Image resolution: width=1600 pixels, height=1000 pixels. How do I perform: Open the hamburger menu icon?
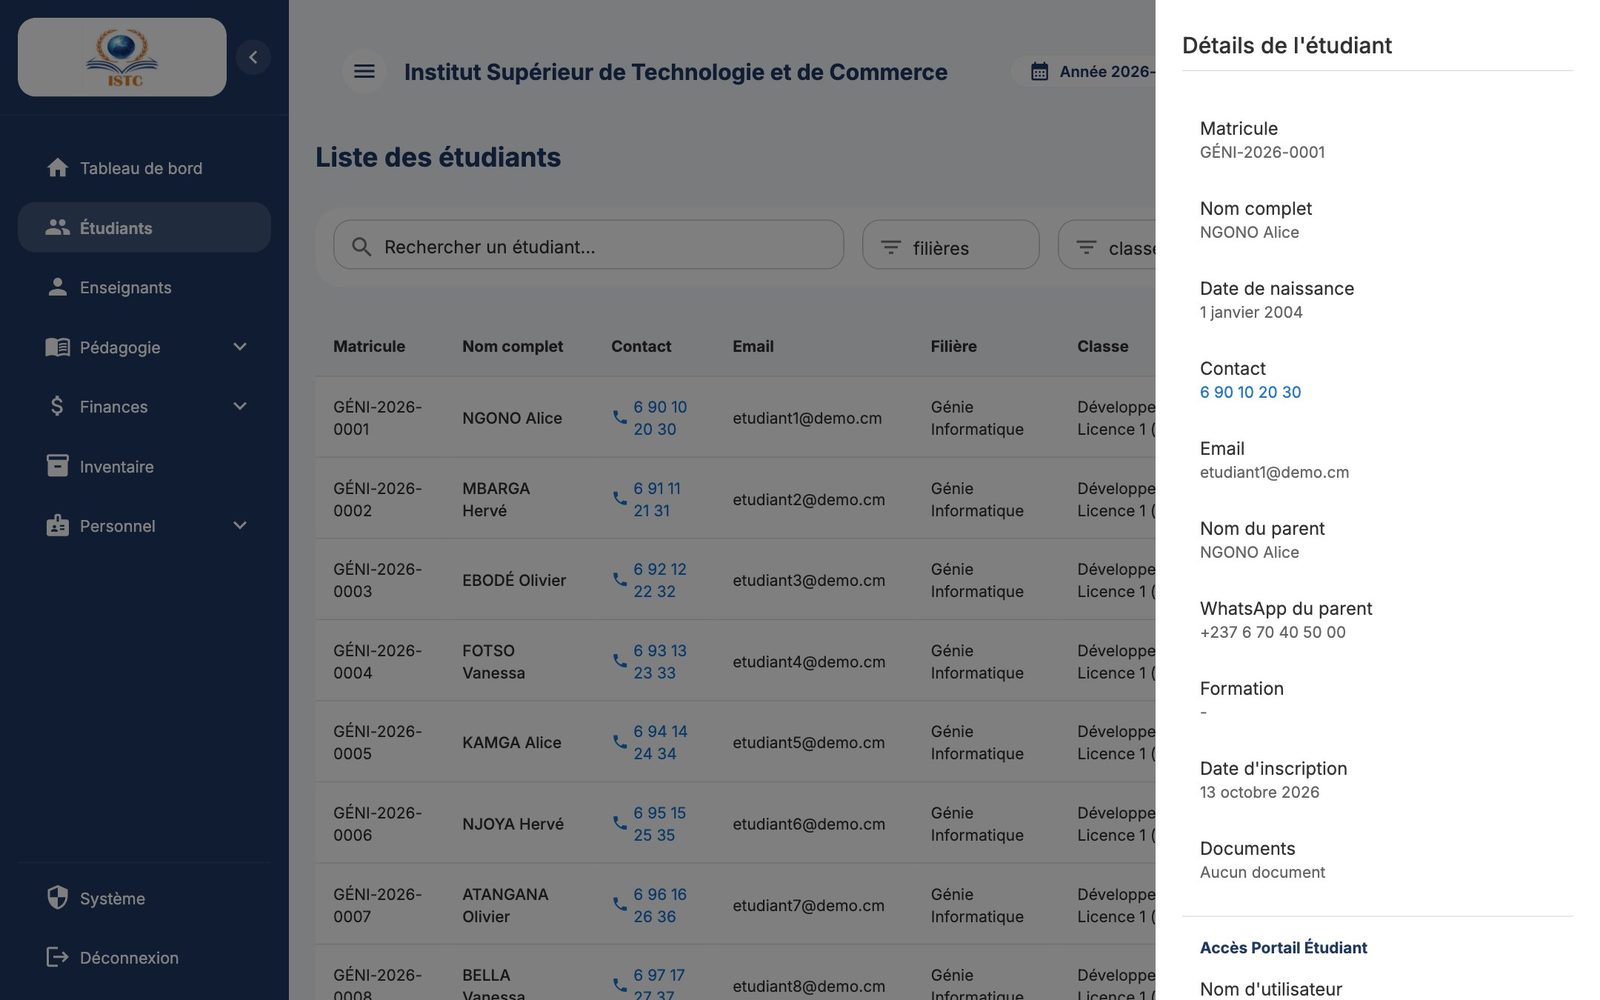click(x=364, y=71)
